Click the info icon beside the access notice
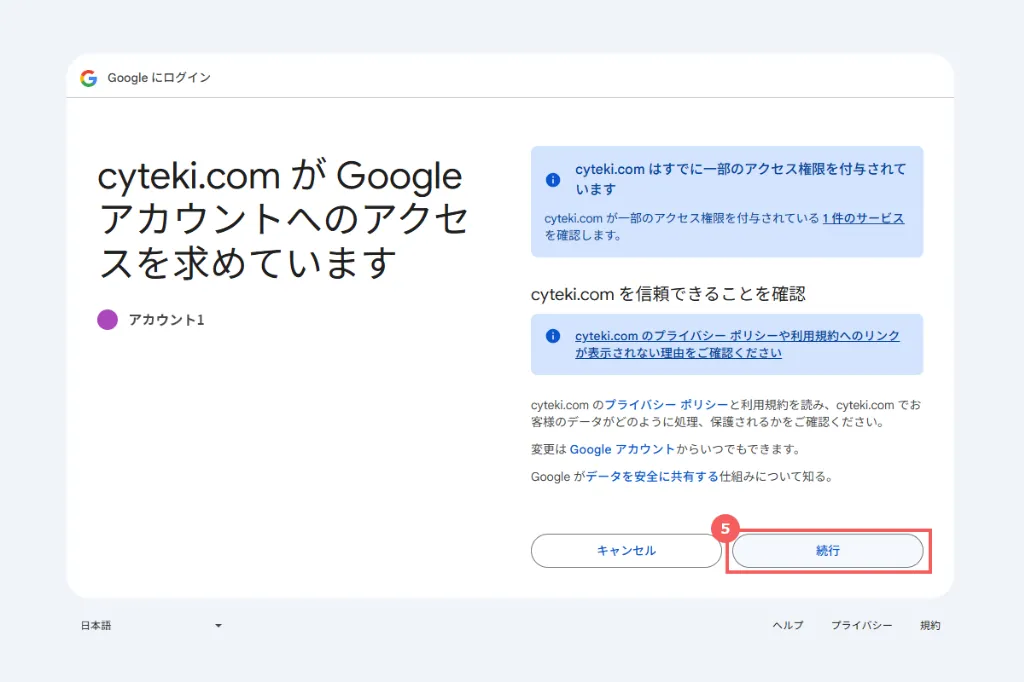Image resolution: width=1024 pixels, height=682 pixels. point(552,180)
